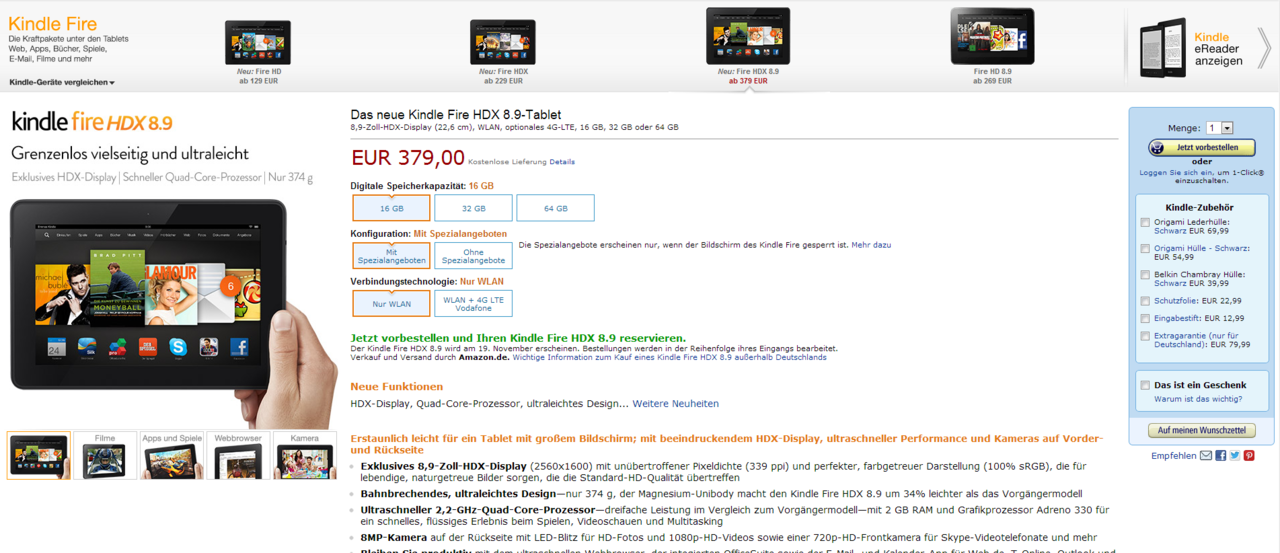The width and height of the screenshot is (1280, 553).
Task: Choose 64 GB storage option
Action: (x=555, y=208)
